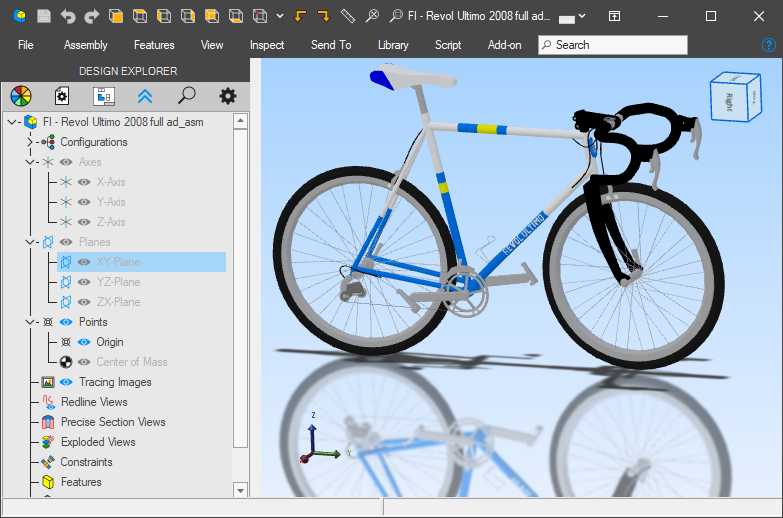Open the view-style dropdown arrow in toolbar
Screen dimensions: 783x518
[279, 16]
